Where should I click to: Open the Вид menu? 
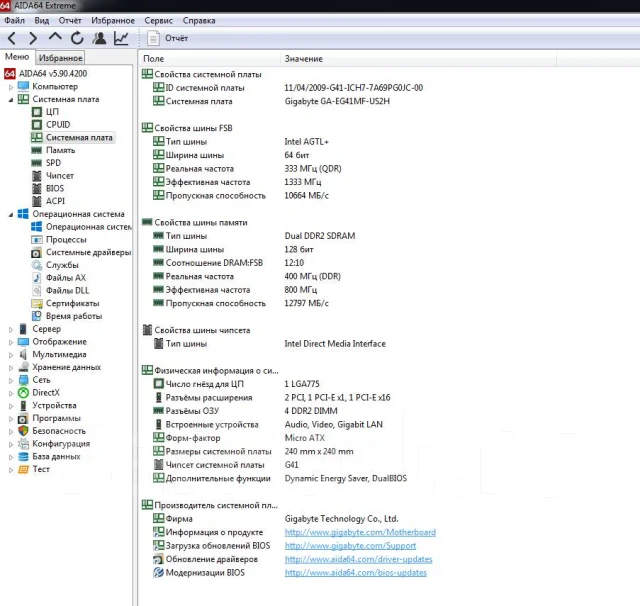42,20
